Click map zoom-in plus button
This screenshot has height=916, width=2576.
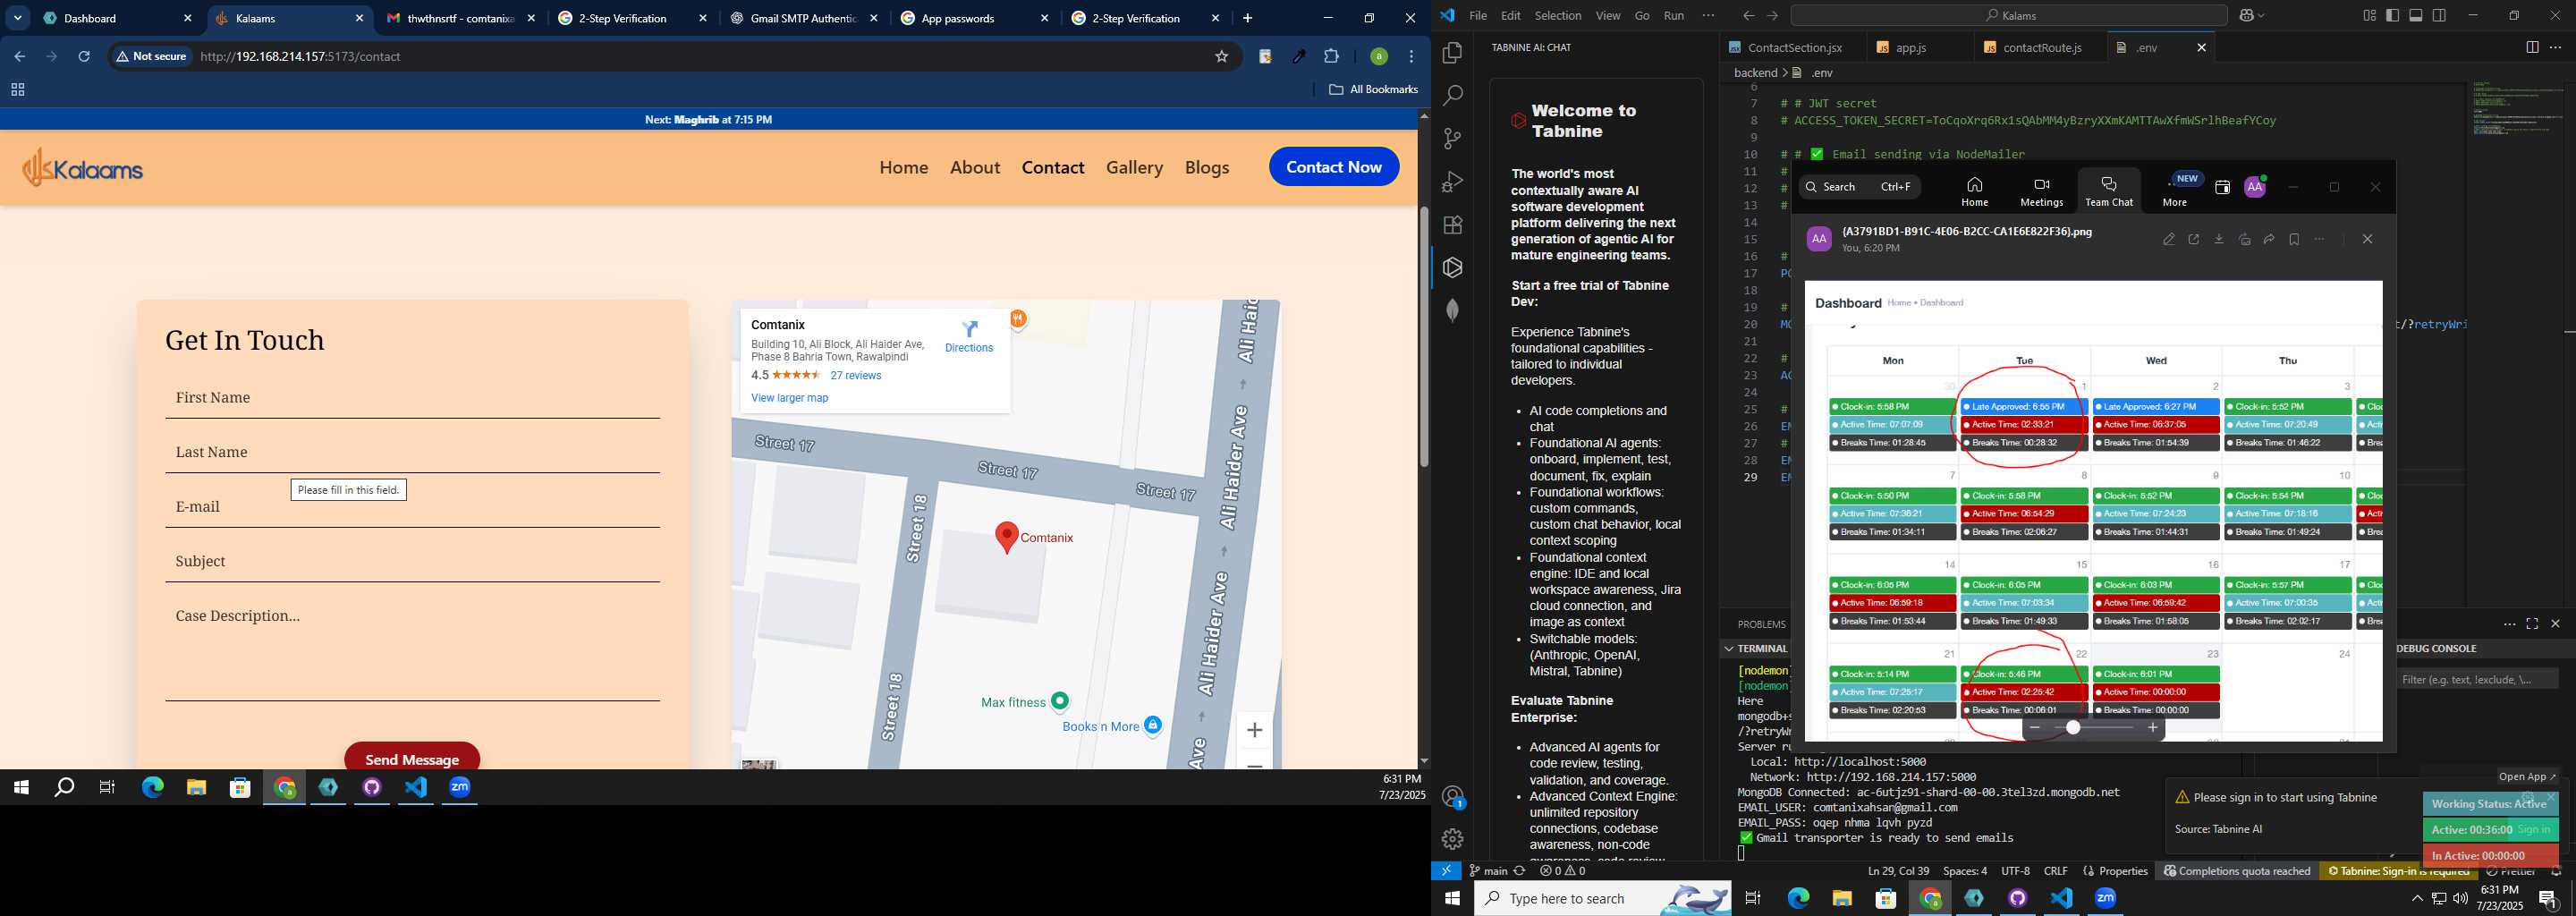(x=1254, y=730)
